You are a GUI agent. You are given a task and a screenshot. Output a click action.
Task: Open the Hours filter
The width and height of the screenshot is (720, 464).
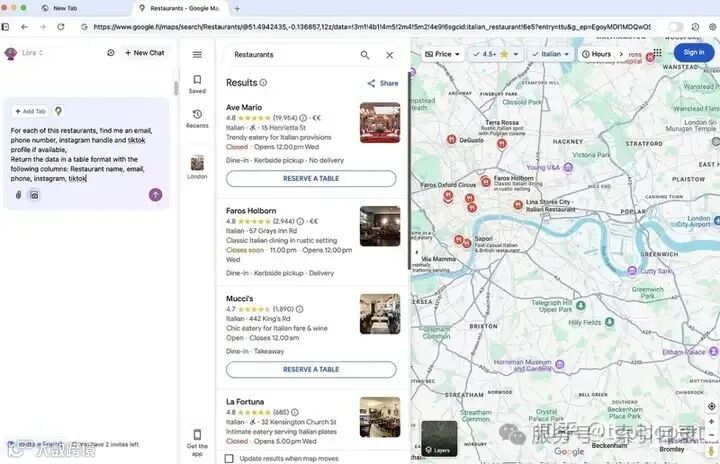click(x=596, y=54)
